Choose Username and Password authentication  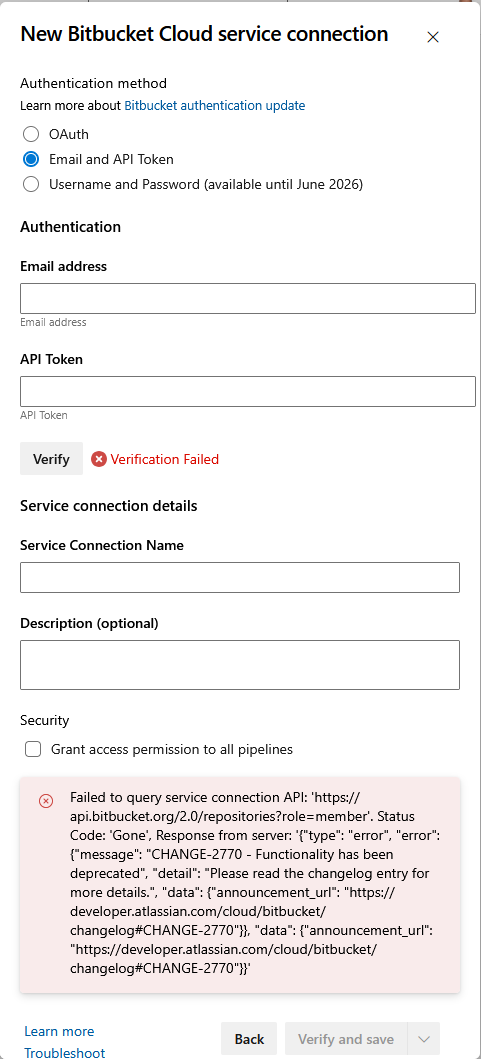(30, 184)
